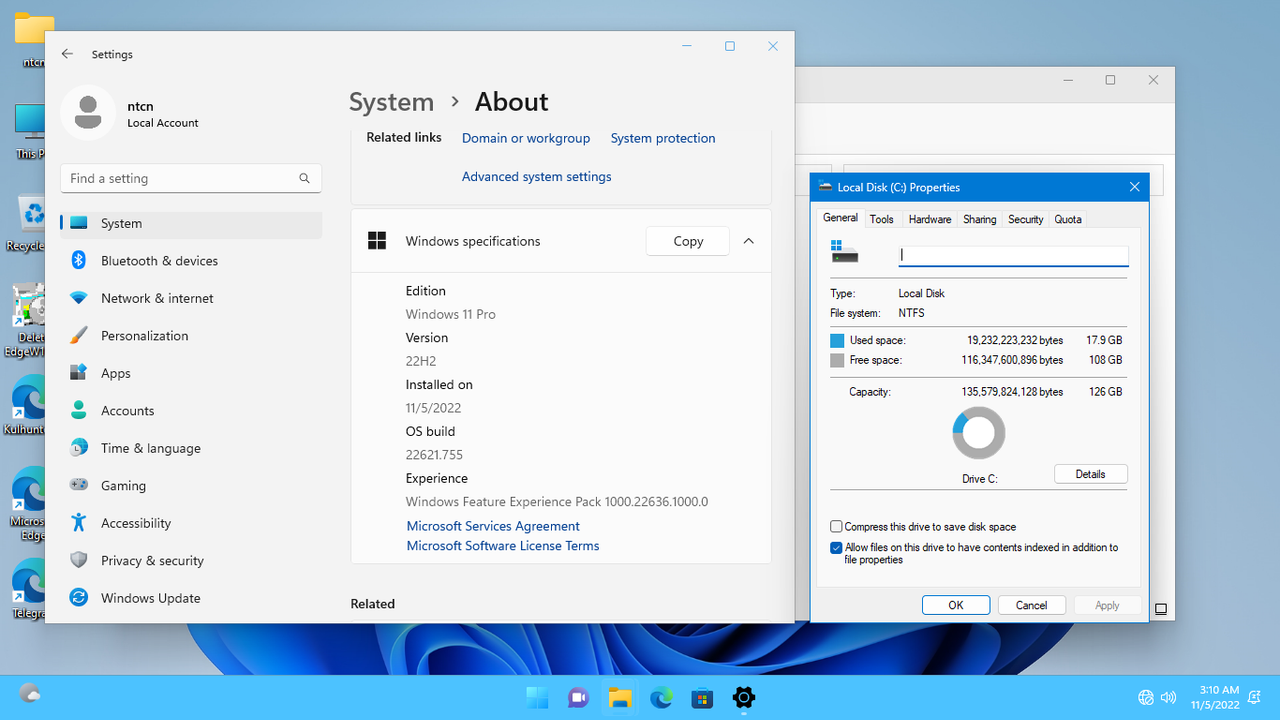Click the Windows 11 Pro edition text
This screenshot has width=1280, height=720.
click(x=451, y=314)
